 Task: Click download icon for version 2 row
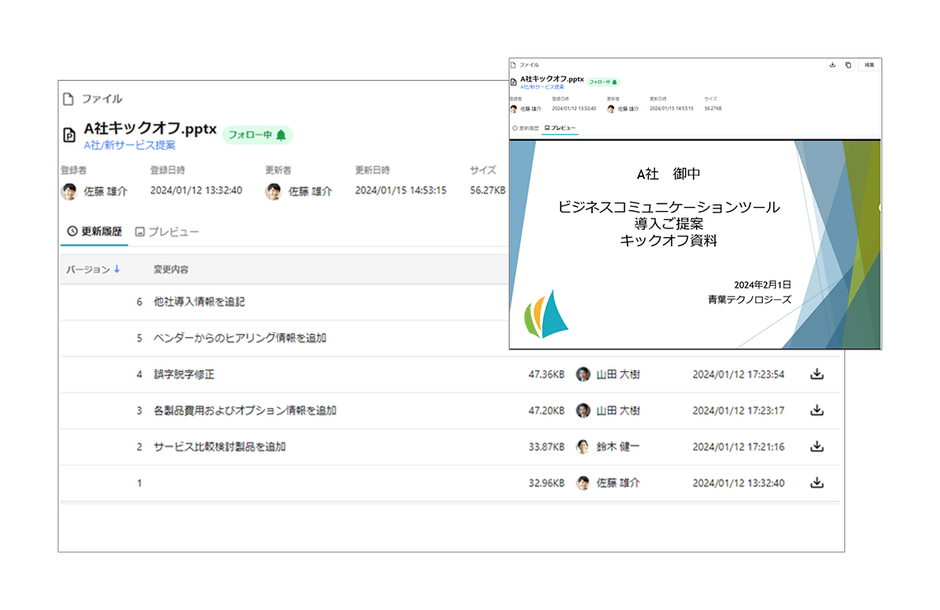click(x=816, y=447)
